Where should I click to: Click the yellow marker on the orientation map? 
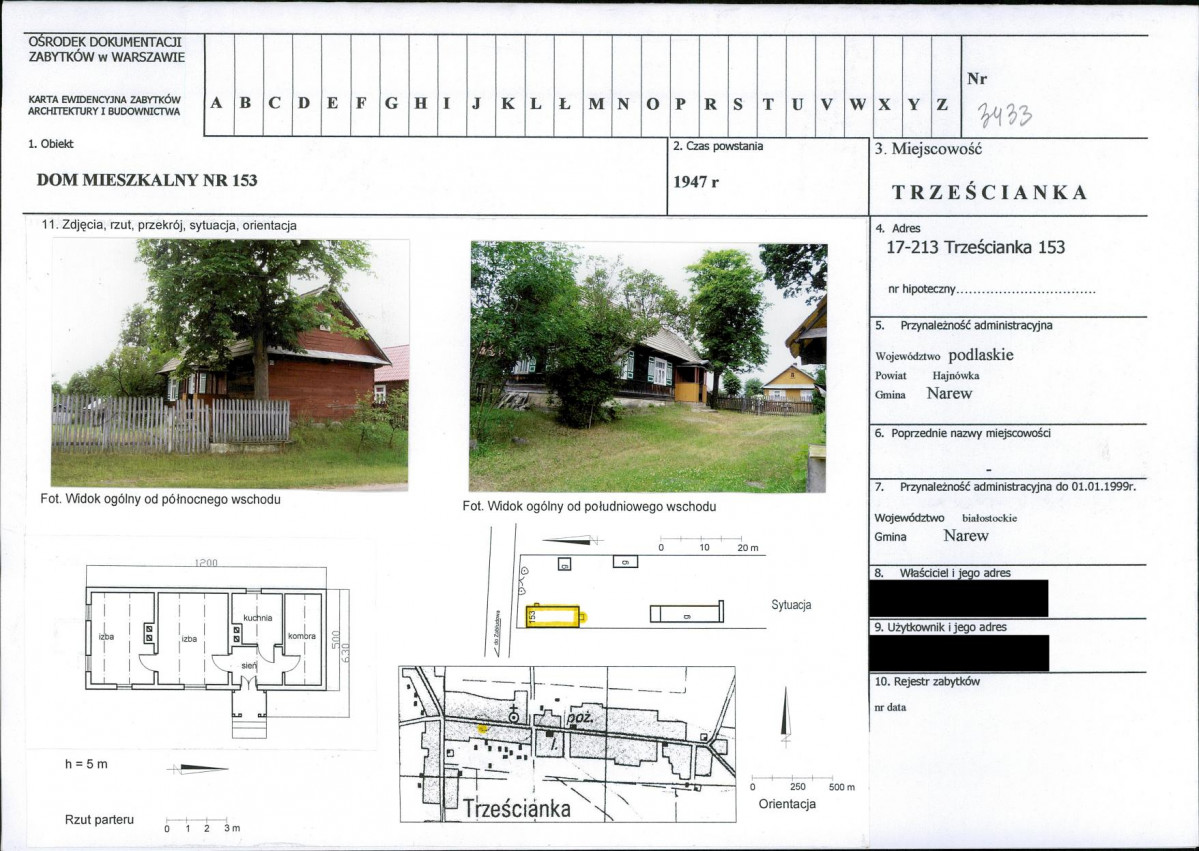482,728
